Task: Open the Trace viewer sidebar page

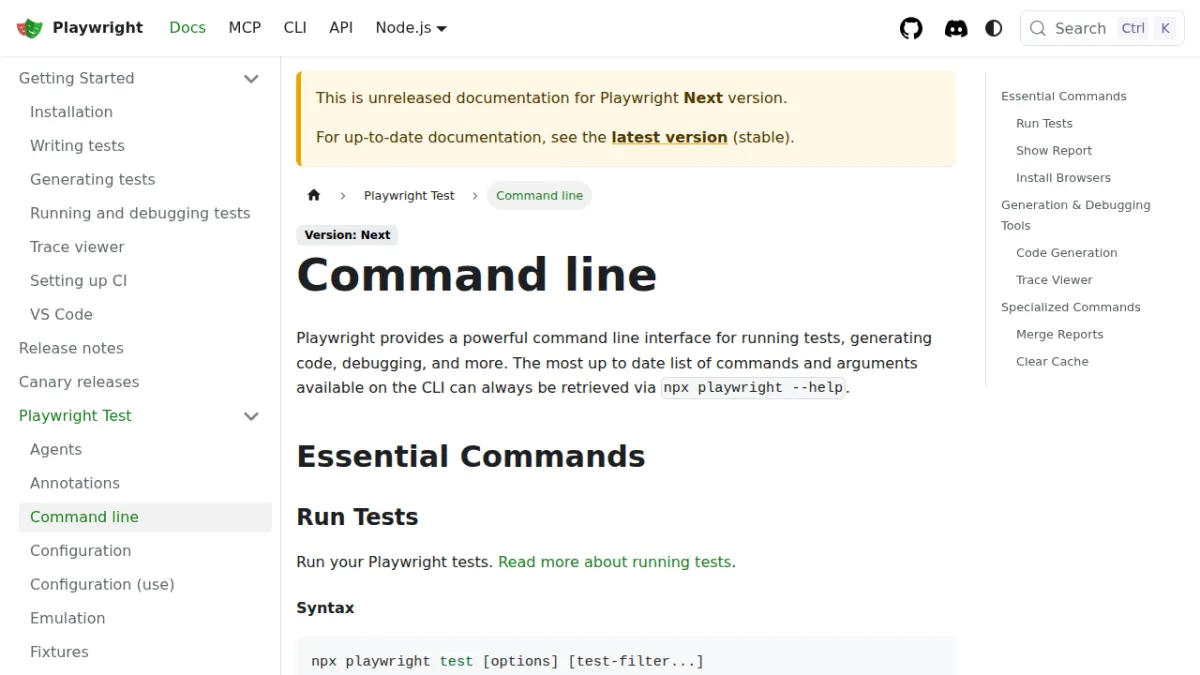Action: pyautogui.click(x=77, y=247)
